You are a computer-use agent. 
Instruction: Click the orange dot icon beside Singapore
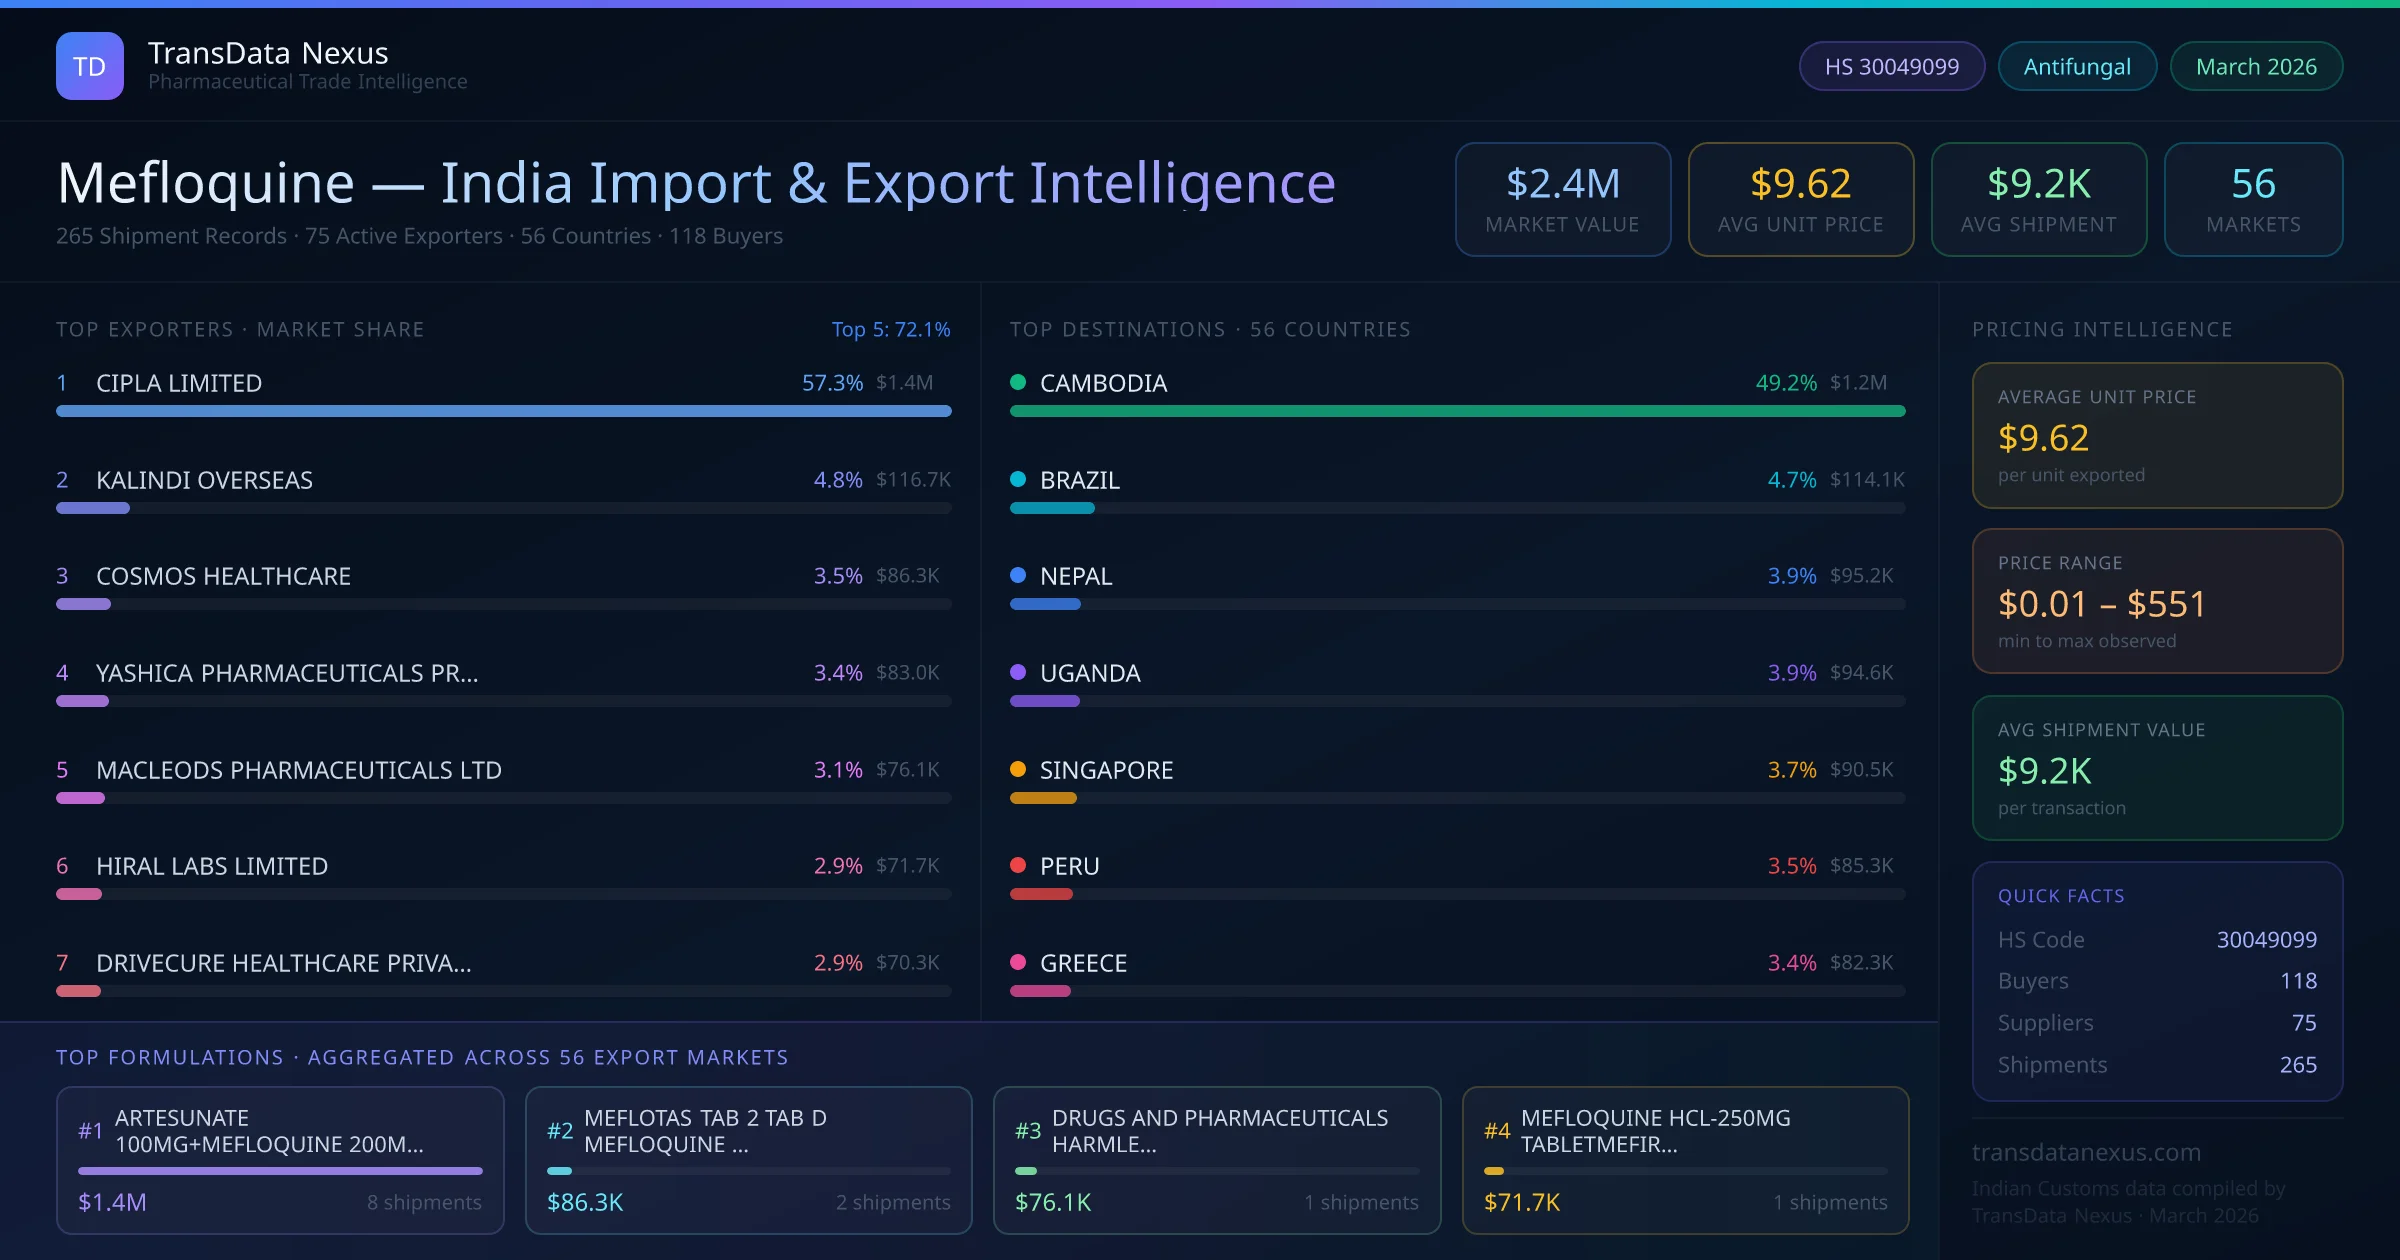(x=1019, y=769)
